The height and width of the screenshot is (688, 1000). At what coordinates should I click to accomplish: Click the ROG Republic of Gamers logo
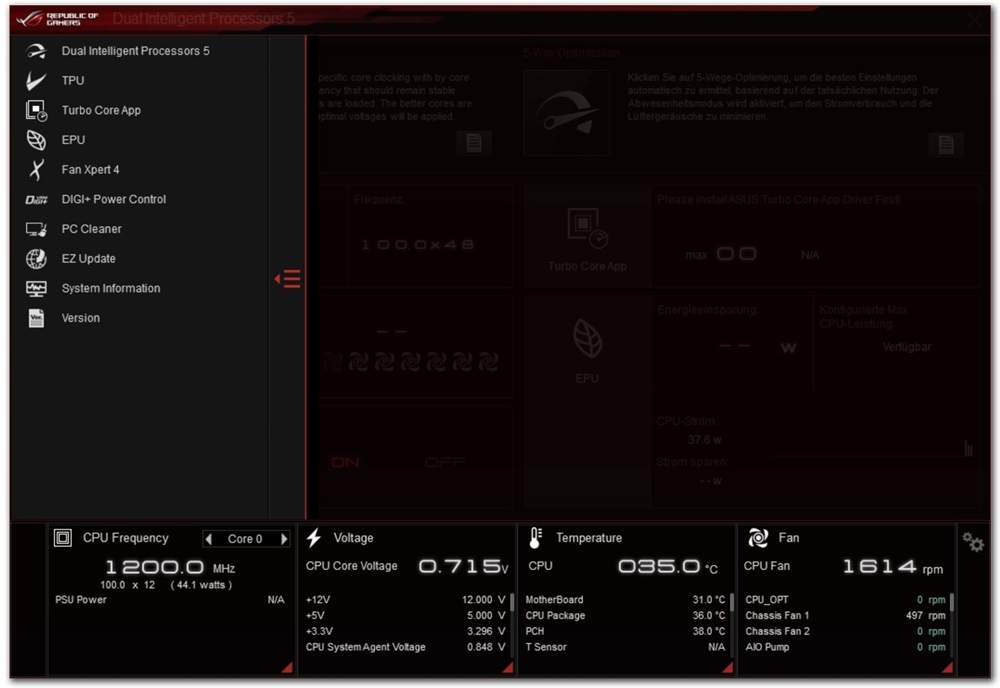tap(57, 18)
